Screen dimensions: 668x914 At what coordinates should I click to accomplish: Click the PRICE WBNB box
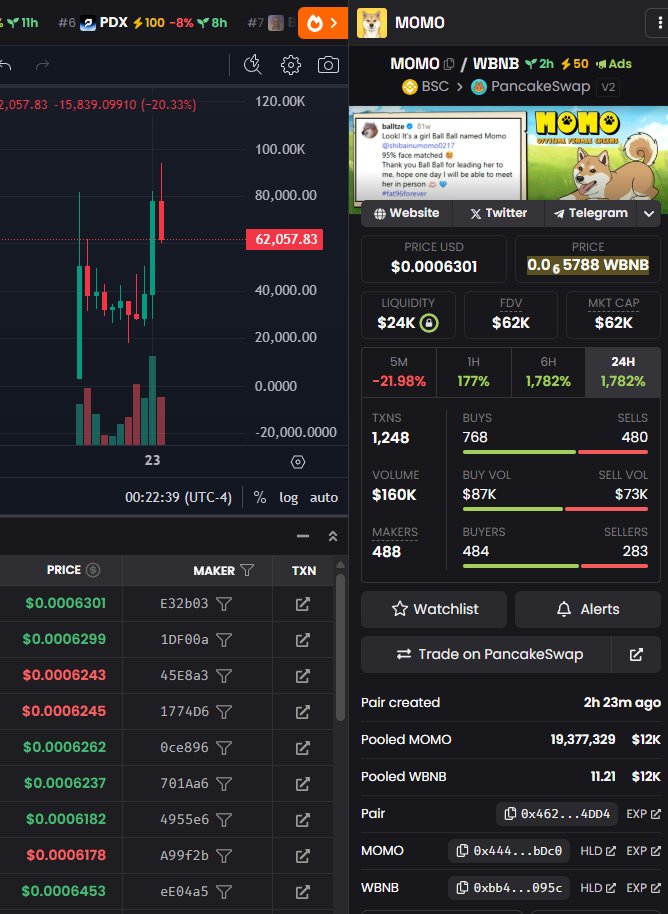[588, 259]
